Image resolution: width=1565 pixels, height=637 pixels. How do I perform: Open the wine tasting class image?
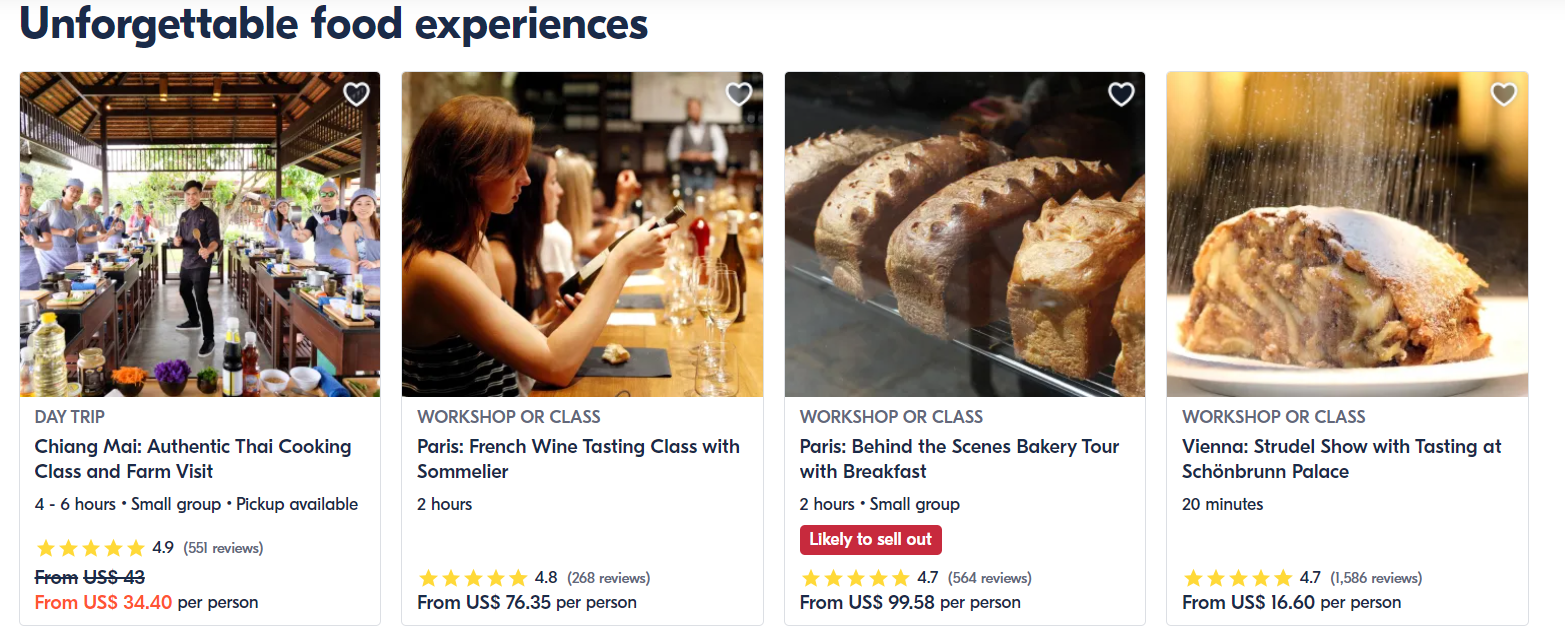[x=582, y=234]
